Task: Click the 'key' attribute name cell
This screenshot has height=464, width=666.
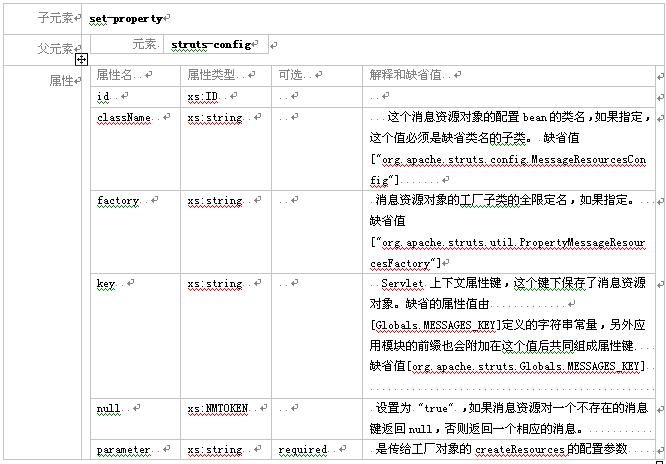Action: pos(106,284)
